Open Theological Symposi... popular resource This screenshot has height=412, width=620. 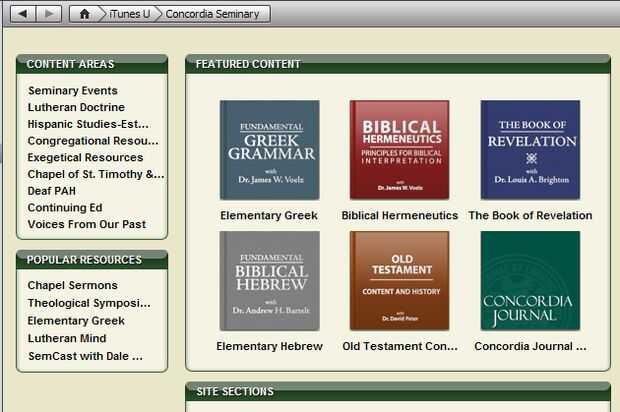[x=89, y=303]
